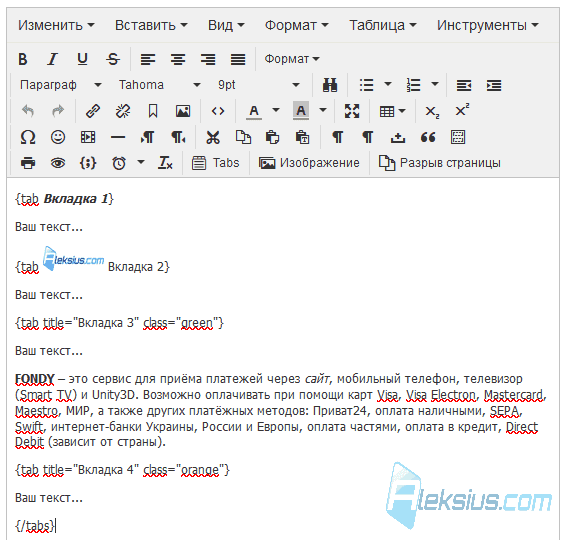Toggle bold formatting
This screenshot has width=564, height=540.
click(x=23, y=59)
